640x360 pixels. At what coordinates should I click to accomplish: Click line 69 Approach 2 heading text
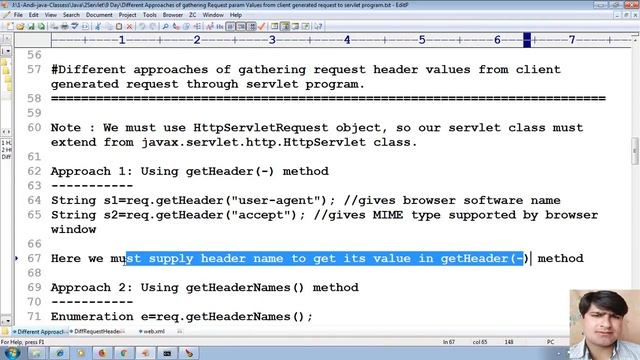204,288
